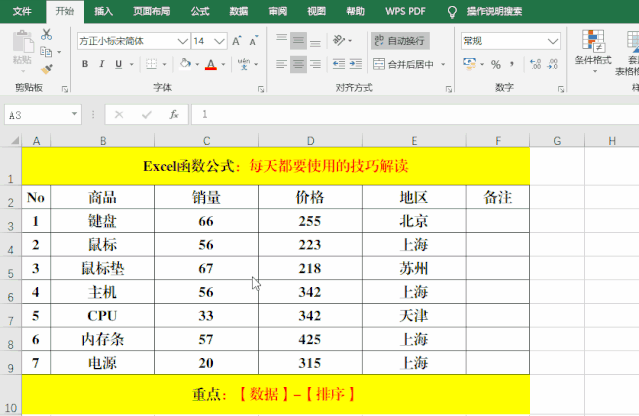This screenshot has width=639, height=416.
Task: Toggle Italic formatting
Action: point(101,65)
